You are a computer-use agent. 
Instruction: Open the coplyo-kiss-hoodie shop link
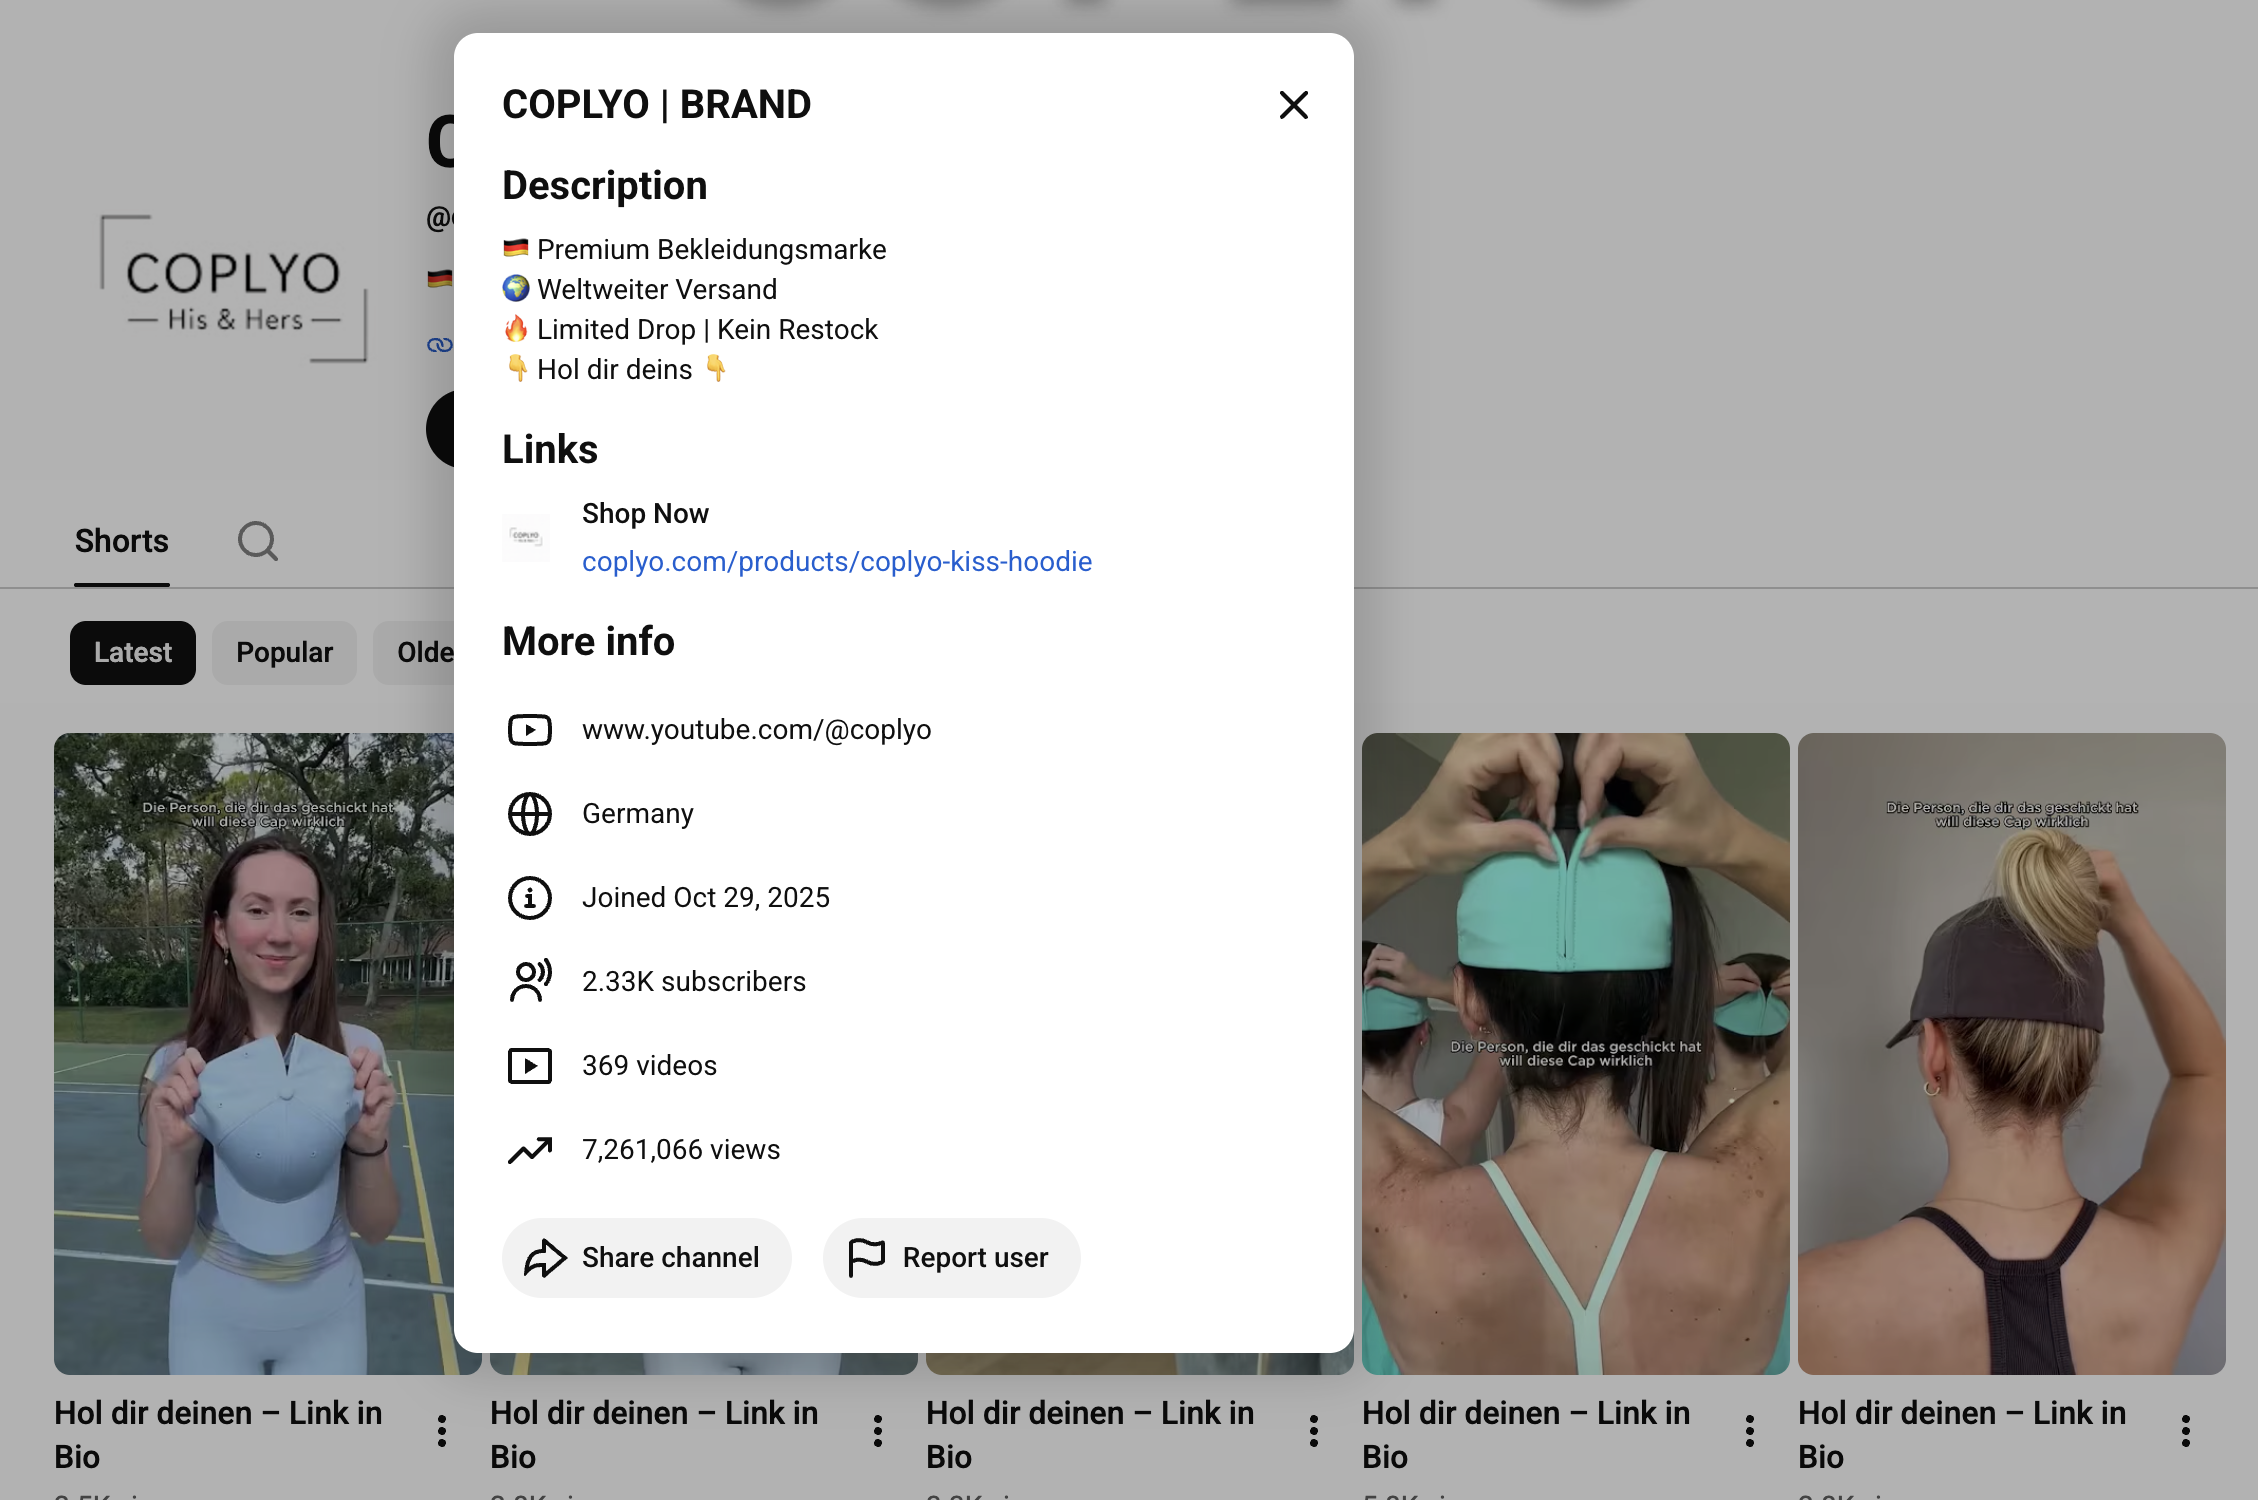[837, 561]
